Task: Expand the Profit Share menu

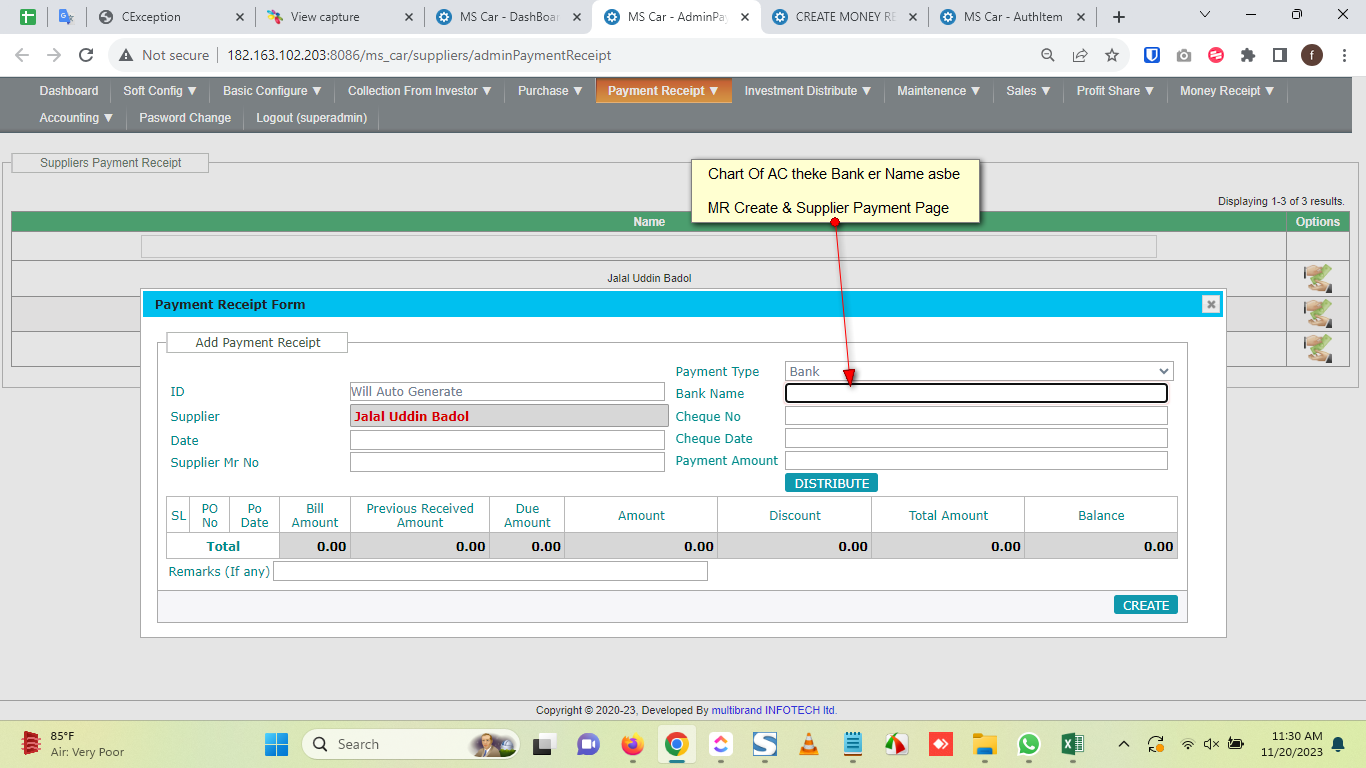Action: coord(1115,91)
